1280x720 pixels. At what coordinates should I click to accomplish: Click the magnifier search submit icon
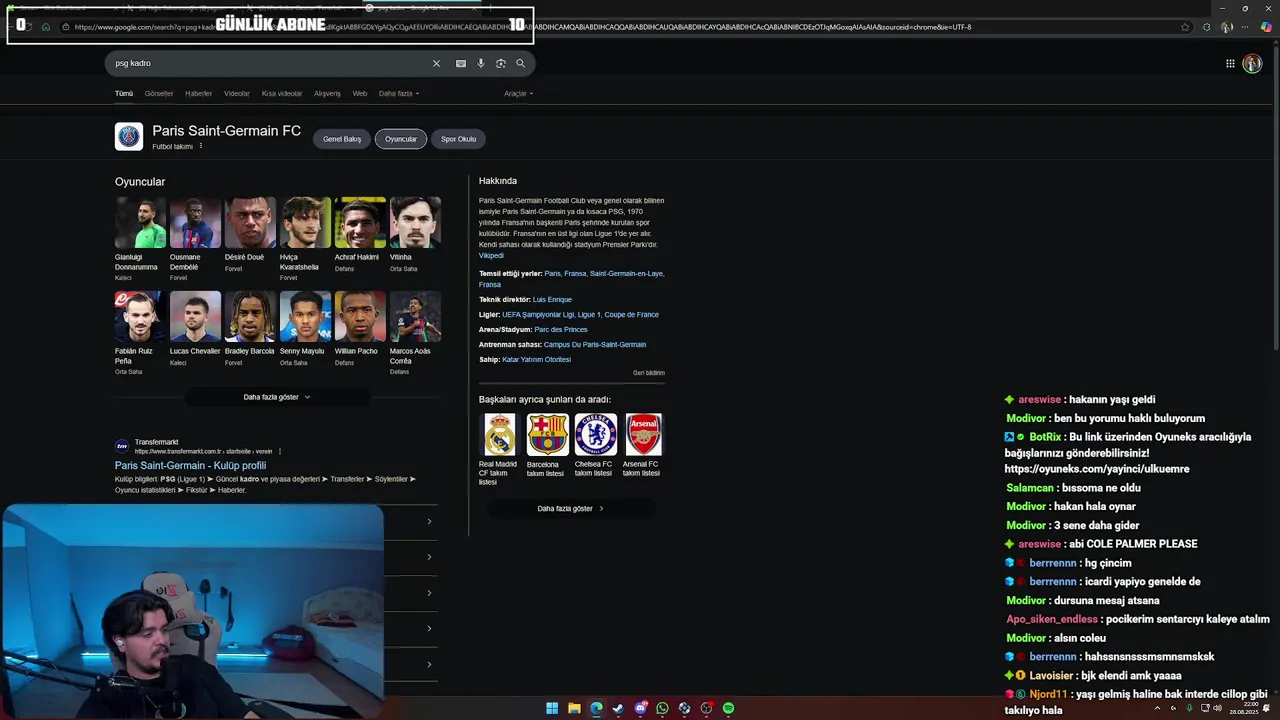(520, 63)
